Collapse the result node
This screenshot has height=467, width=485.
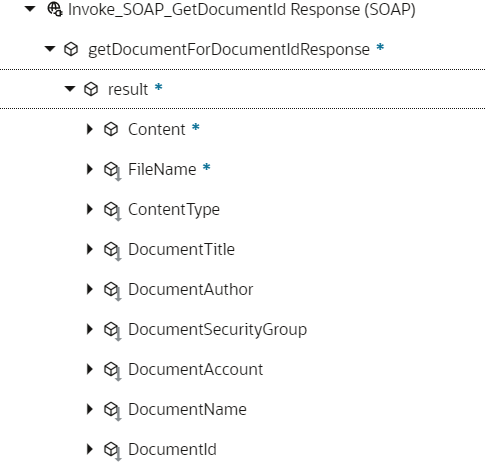(x=70, y=89)
